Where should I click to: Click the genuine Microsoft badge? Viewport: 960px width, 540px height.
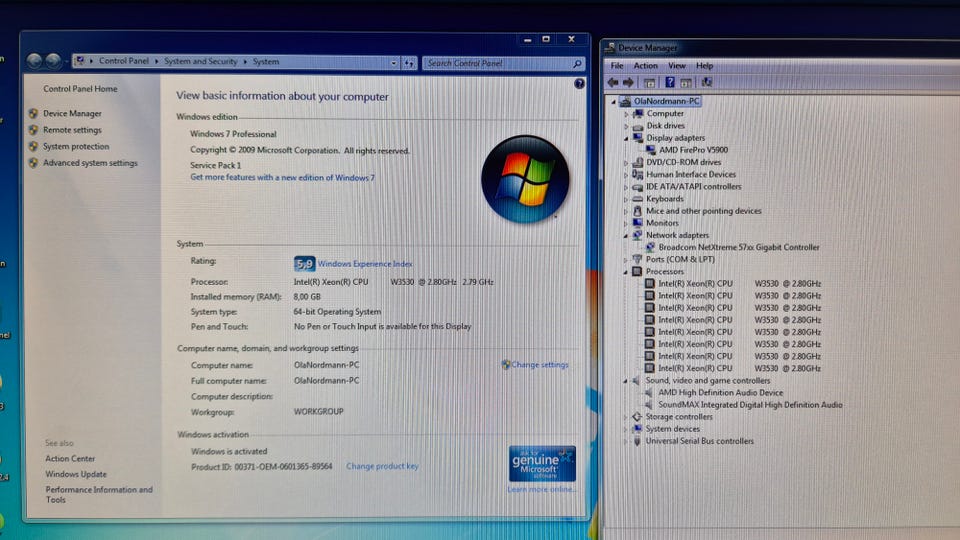542,463
